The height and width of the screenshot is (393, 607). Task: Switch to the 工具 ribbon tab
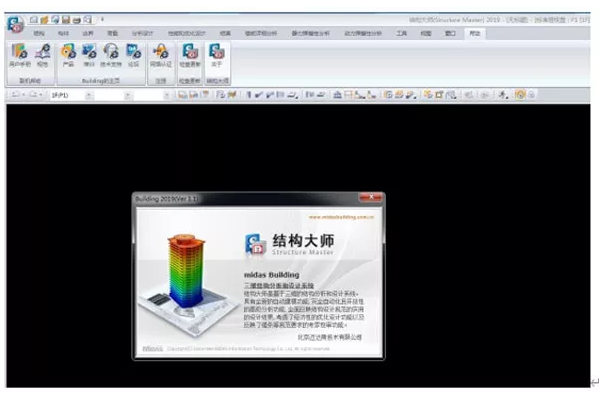pyautogui.click(x=401, y=34)
